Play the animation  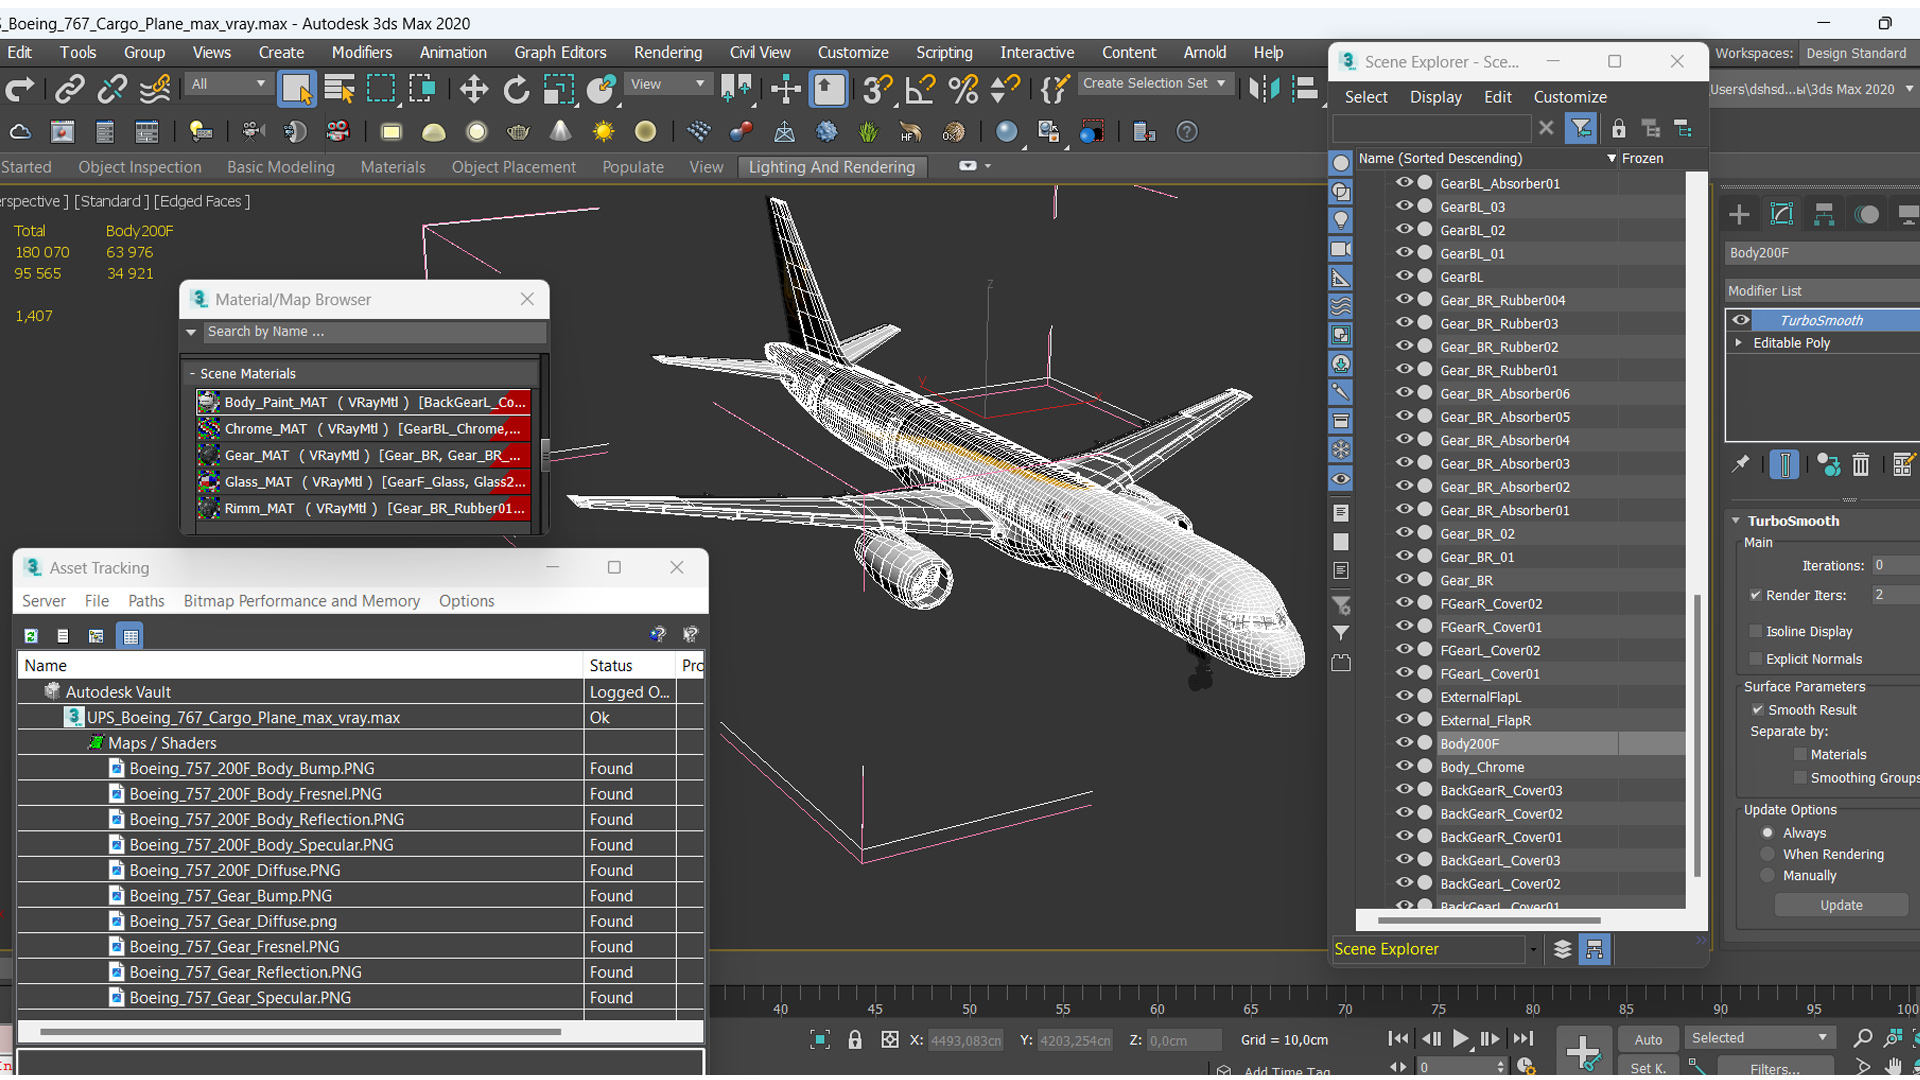coord(1460,1039)
